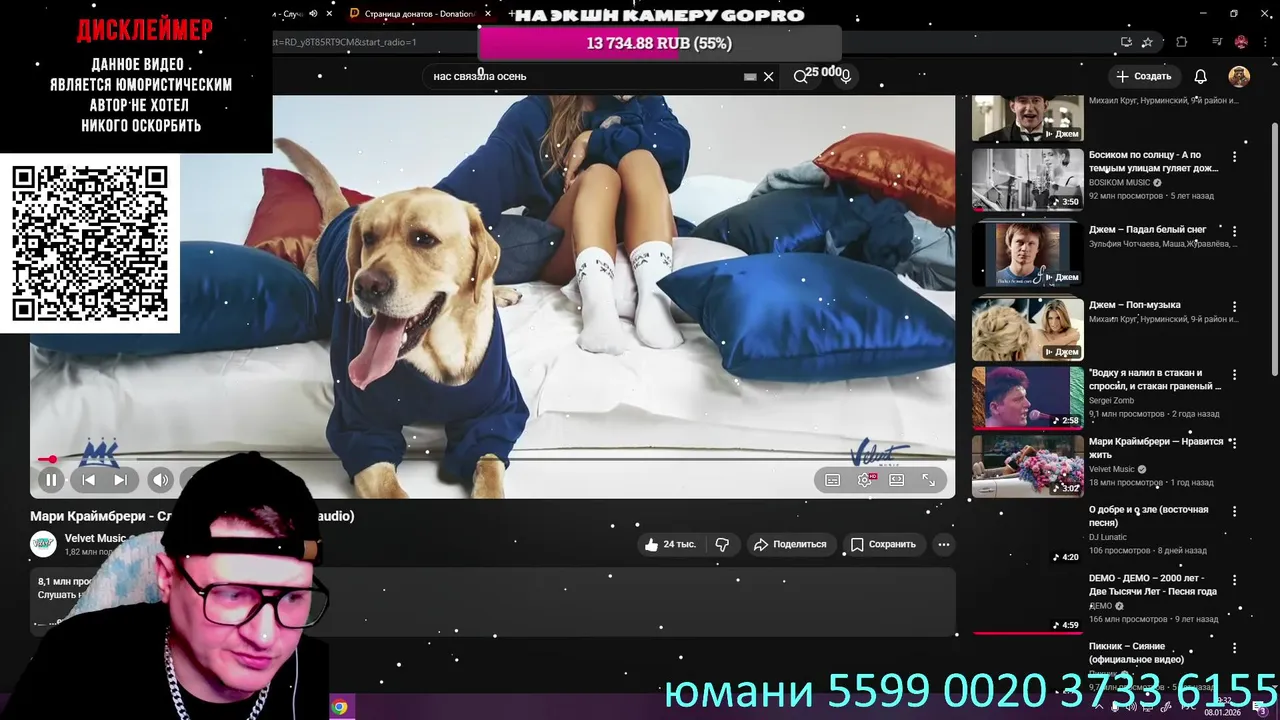This screenshot has width=1280, height=720.
Task: Click the Sergei Zomb channel name
Action: coord(1111,401)
